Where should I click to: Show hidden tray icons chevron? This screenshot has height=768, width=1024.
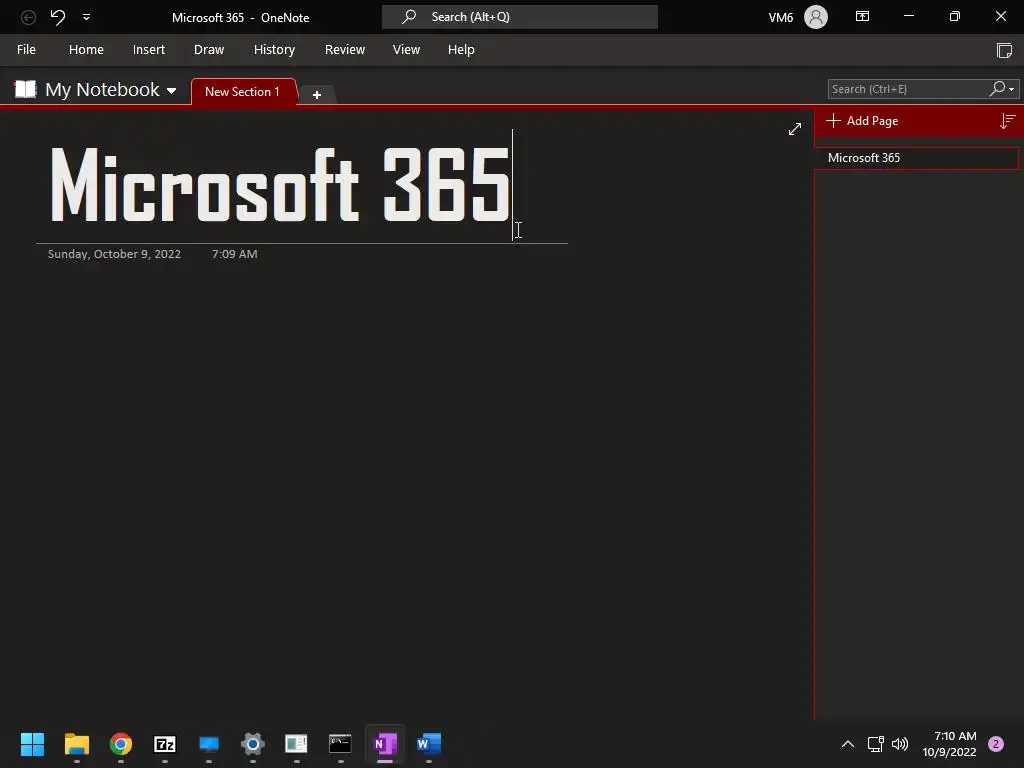click(848, 744)
